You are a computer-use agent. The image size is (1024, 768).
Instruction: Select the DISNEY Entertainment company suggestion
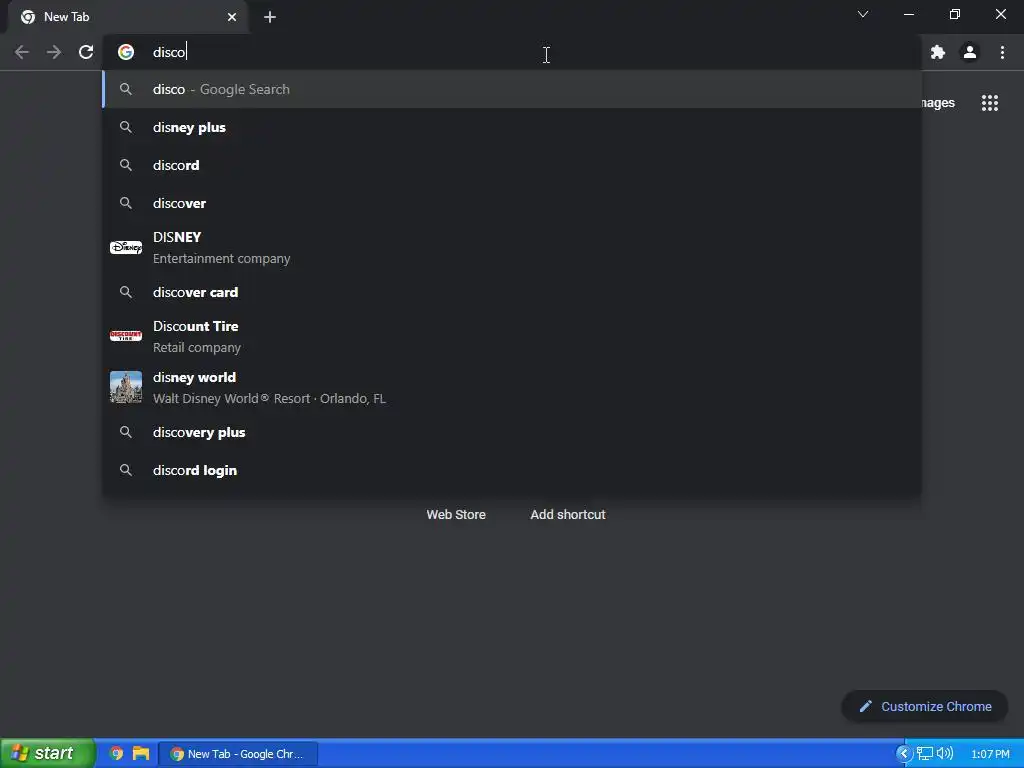click(512, 248)
